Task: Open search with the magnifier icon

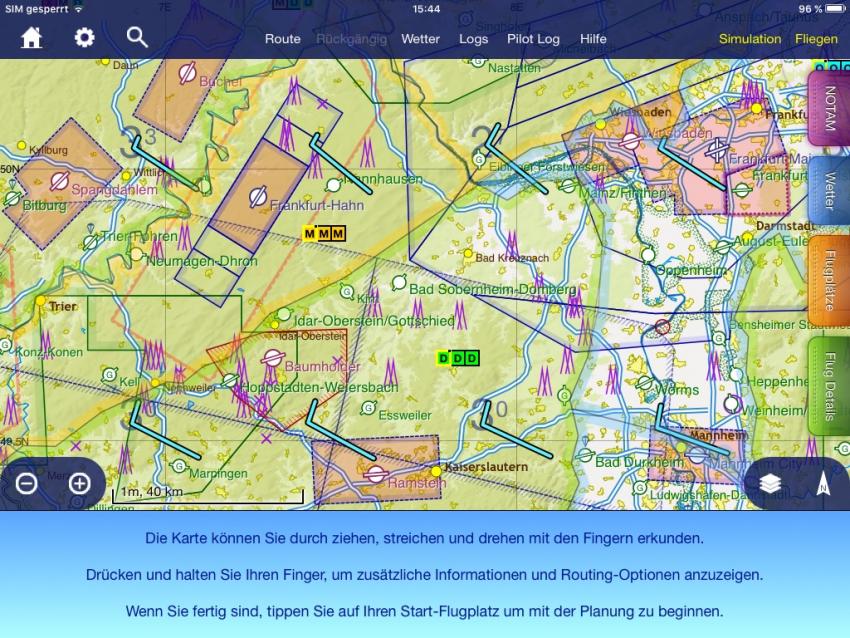Action: [x=137, y=38]
